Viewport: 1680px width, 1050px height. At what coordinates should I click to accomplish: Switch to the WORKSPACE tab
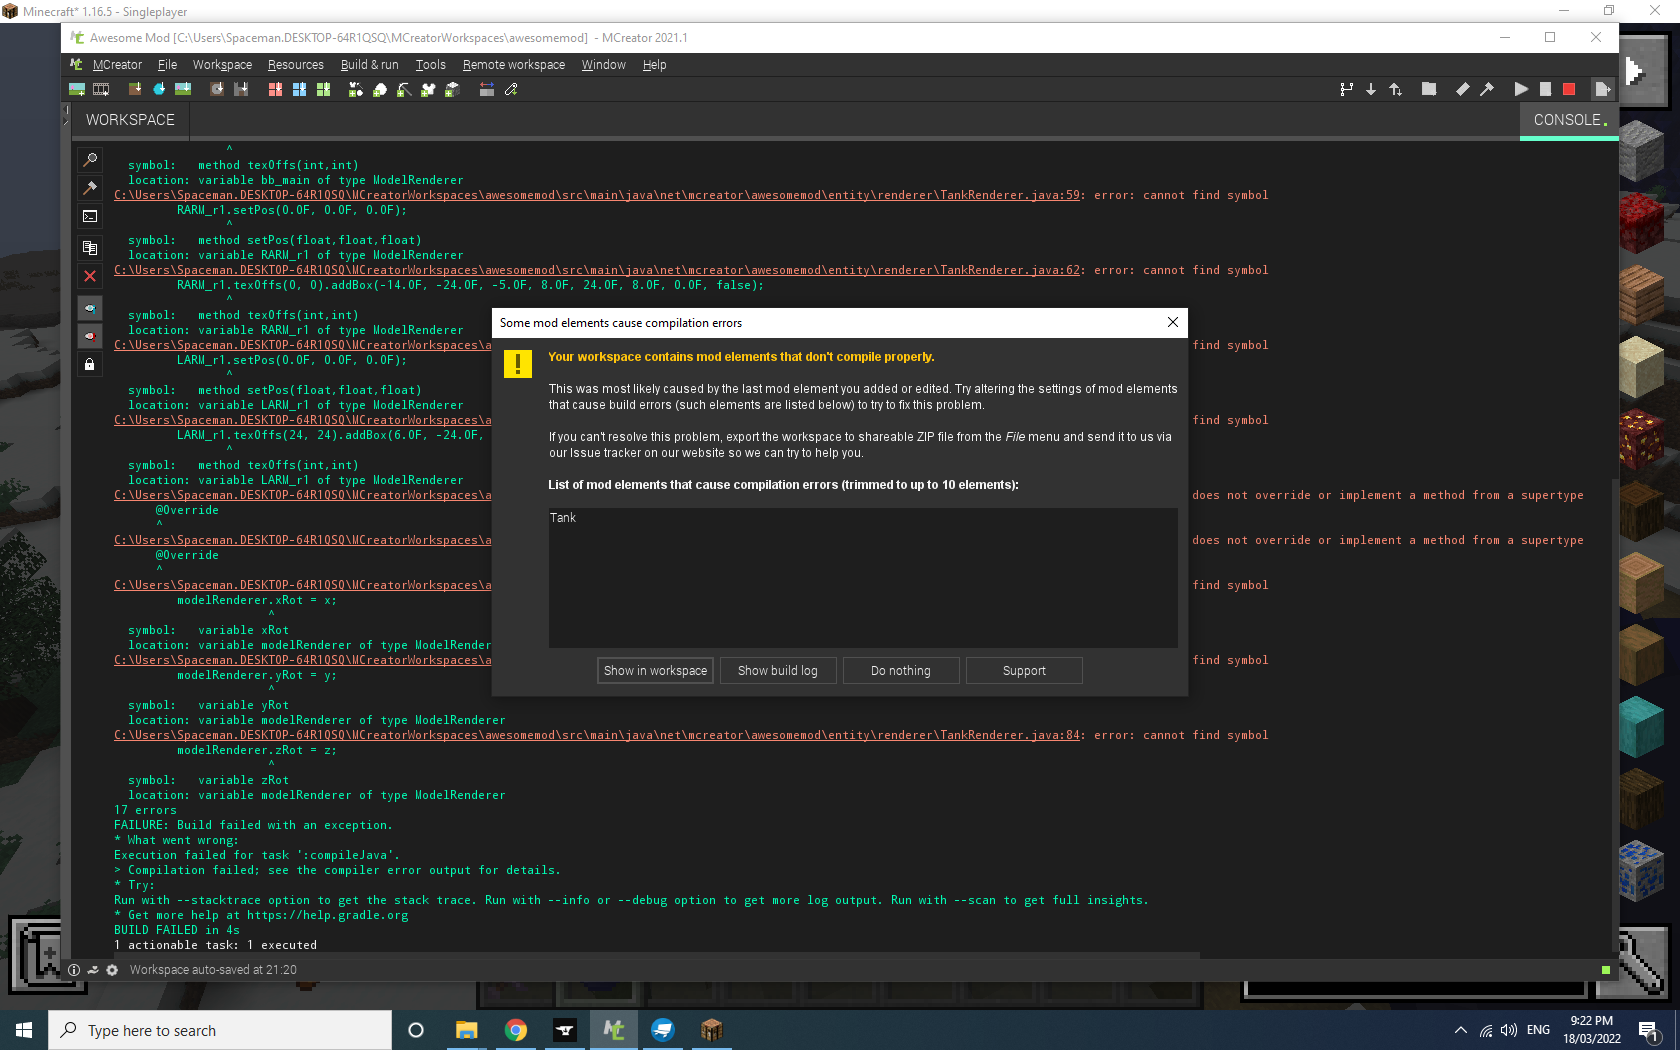pyautogui.click(x=129, y=119)
